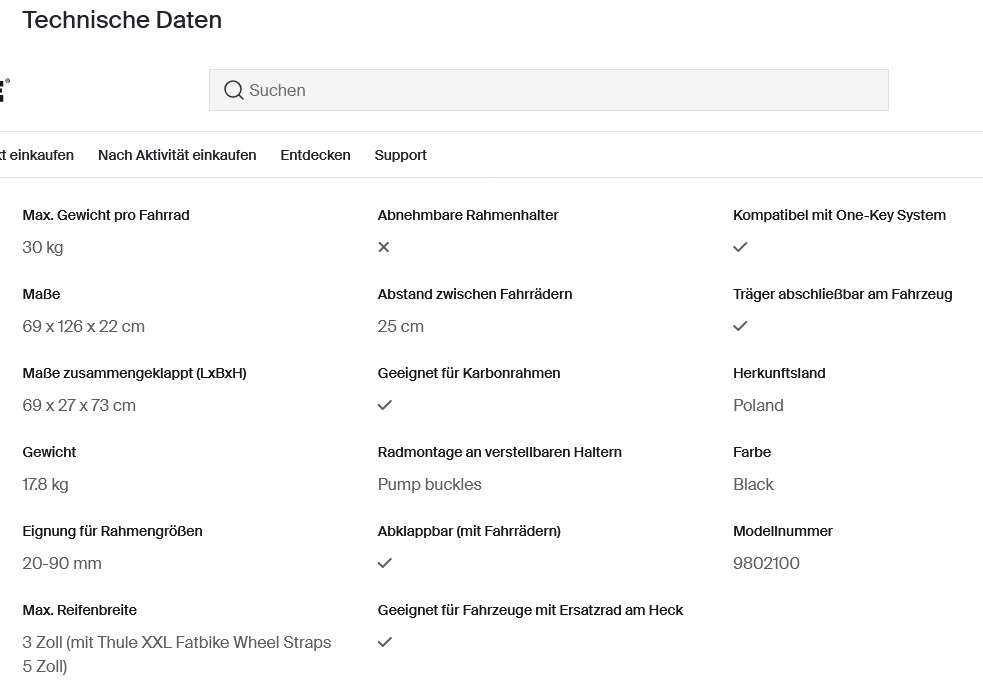This screenshot has height=691, width=983.
Task: Click the partial logo at the left edge
Action: tap(4, 90)
